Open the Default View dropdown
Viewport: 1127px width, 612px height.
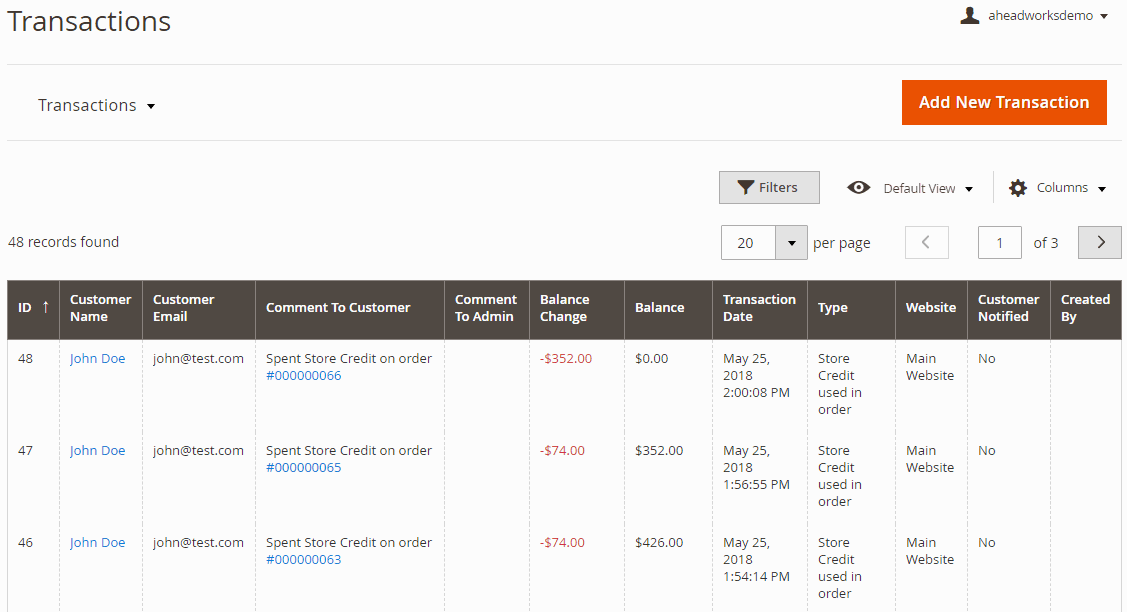pos(927,188)
